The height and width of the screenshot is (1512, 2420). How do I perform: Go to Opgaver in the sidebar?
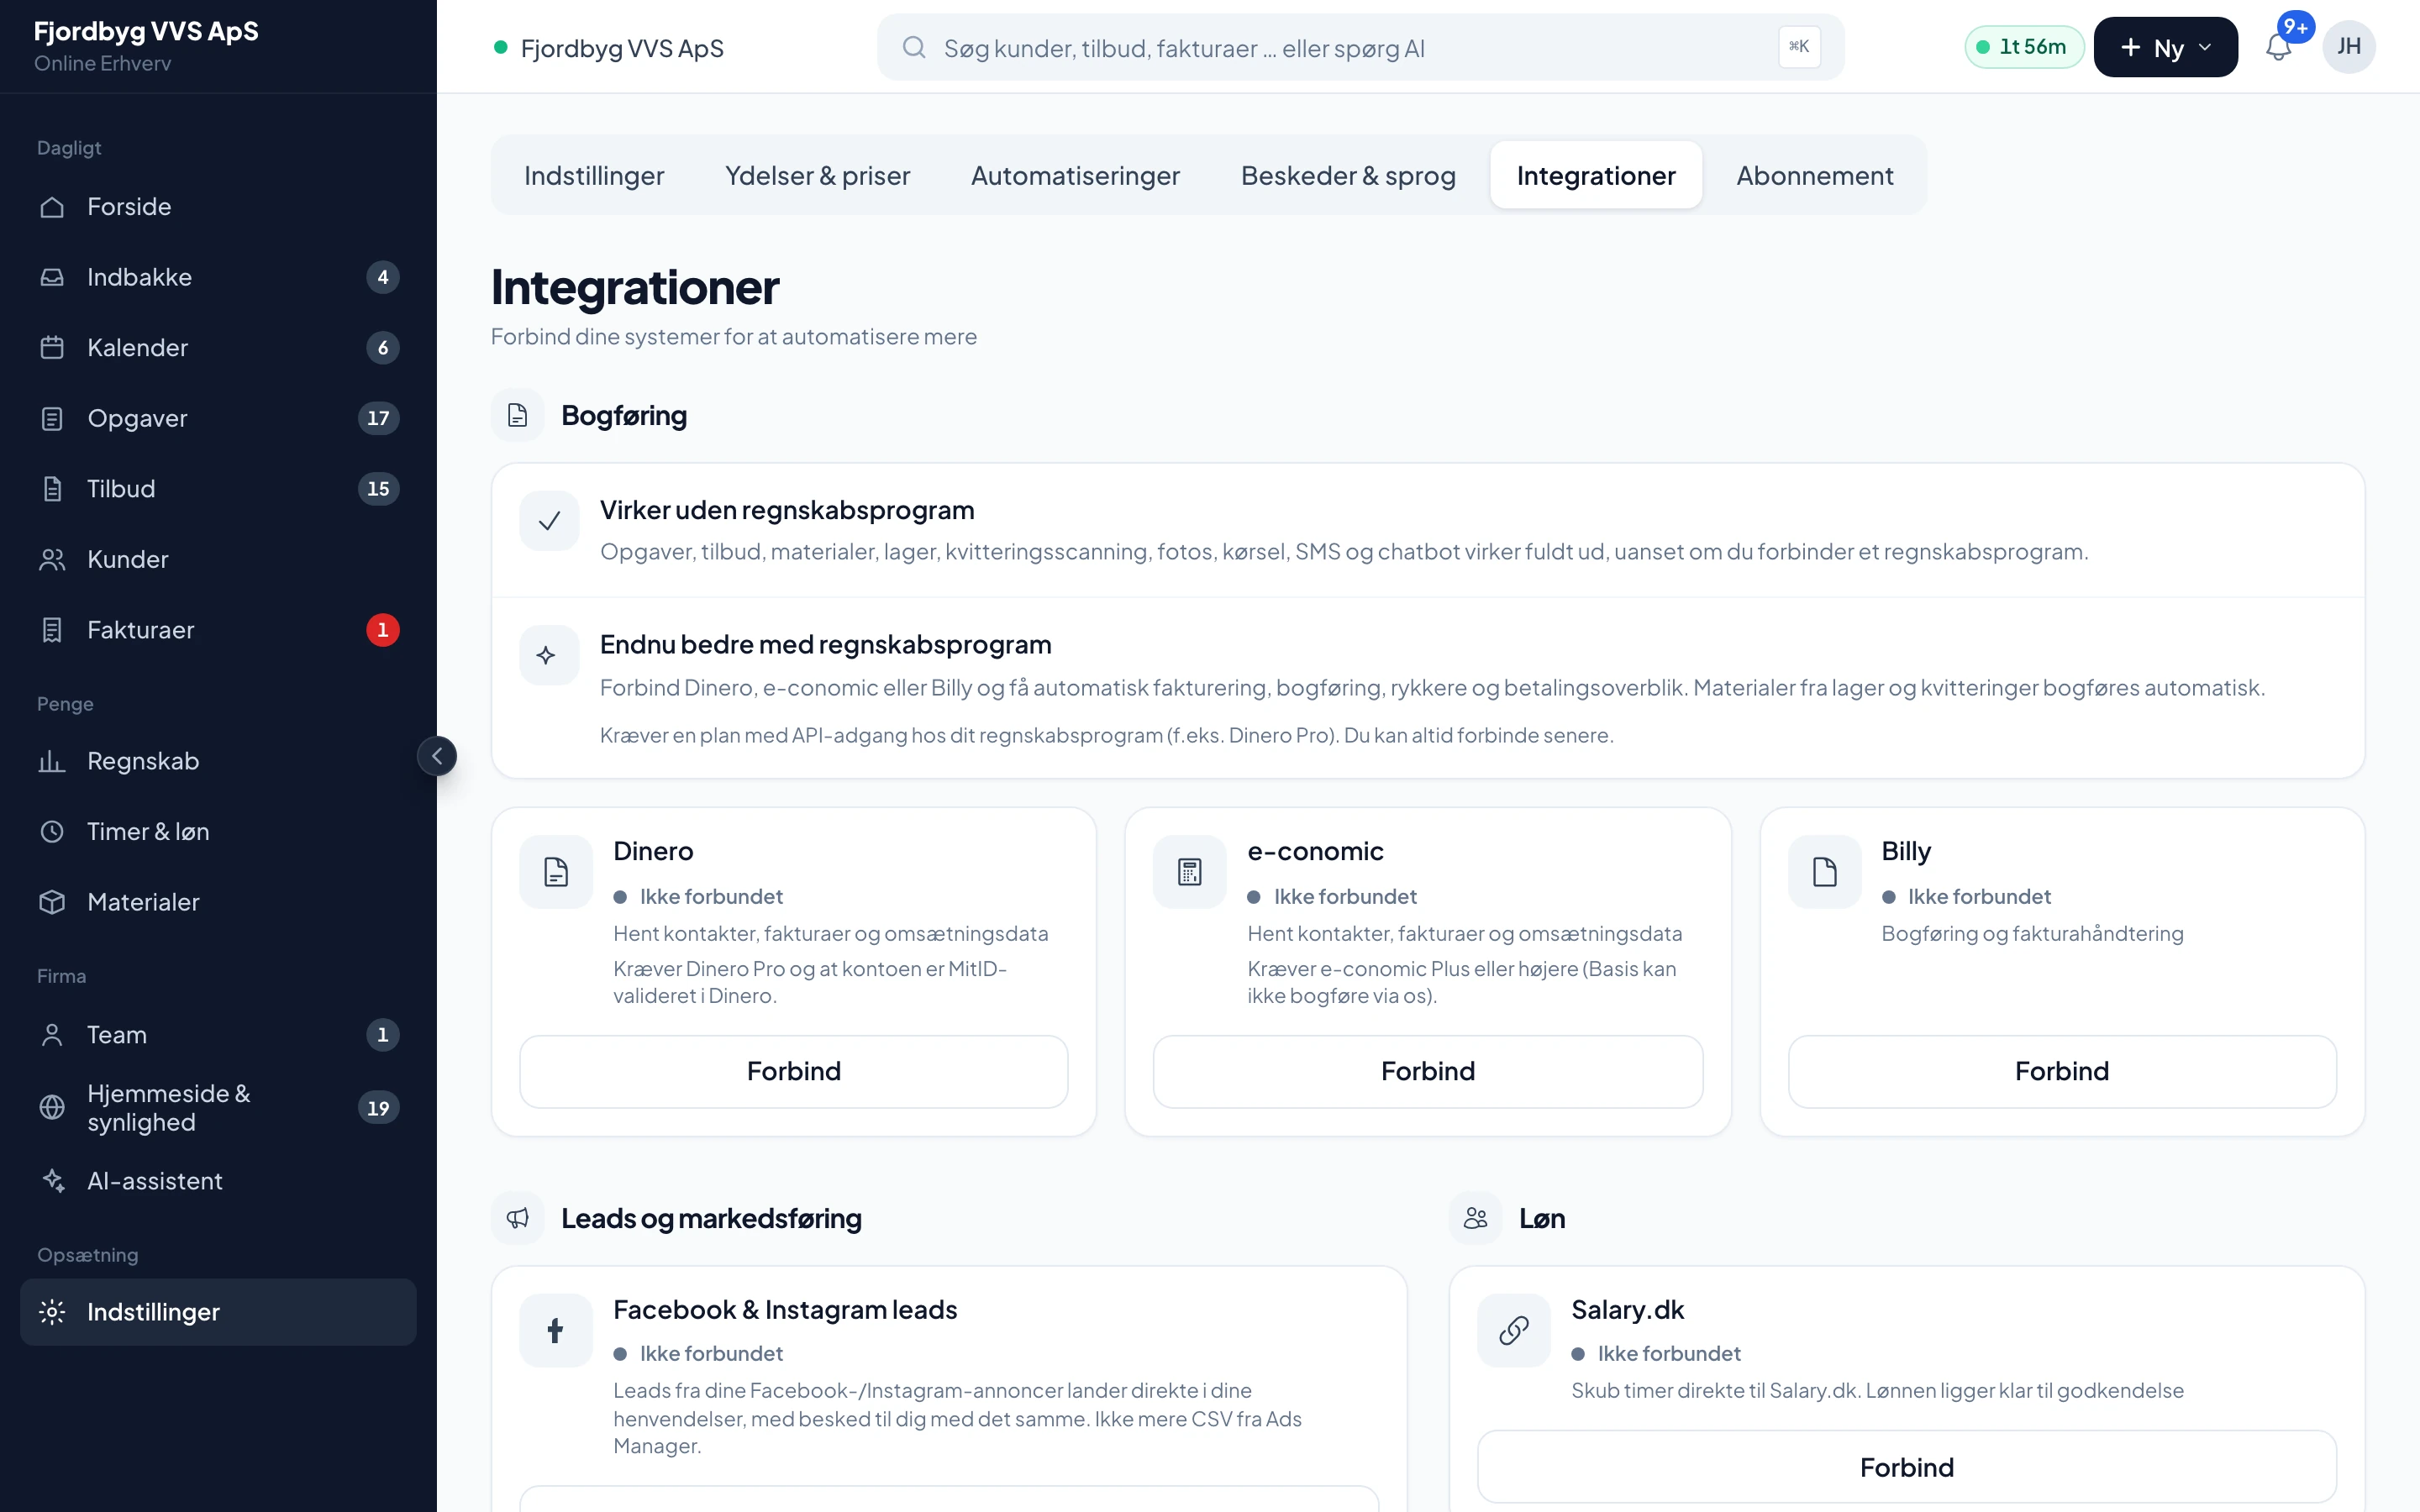pos(218,418)
